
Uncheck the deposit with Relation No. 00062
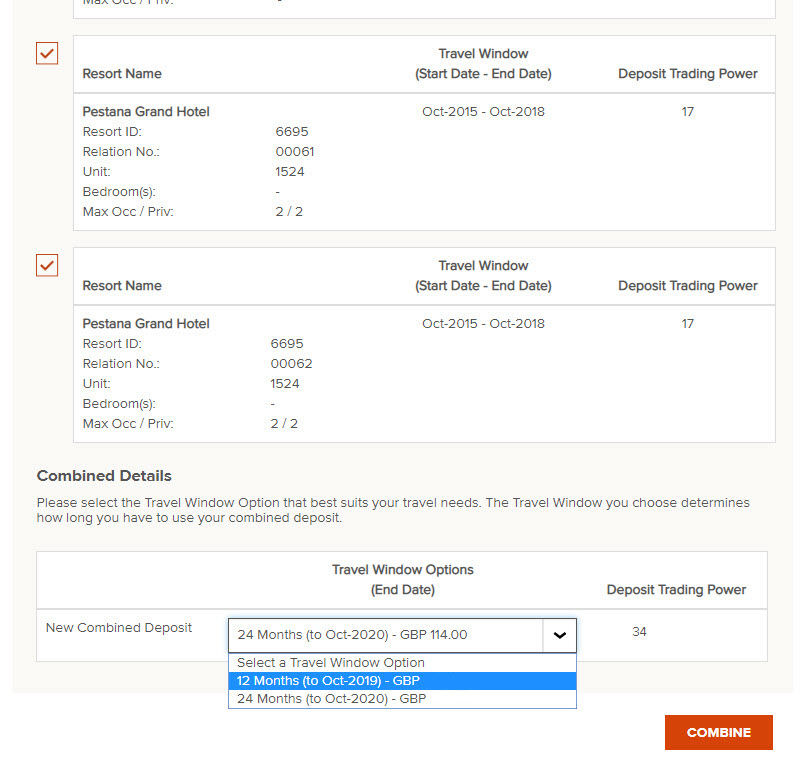tap(47, 265)
